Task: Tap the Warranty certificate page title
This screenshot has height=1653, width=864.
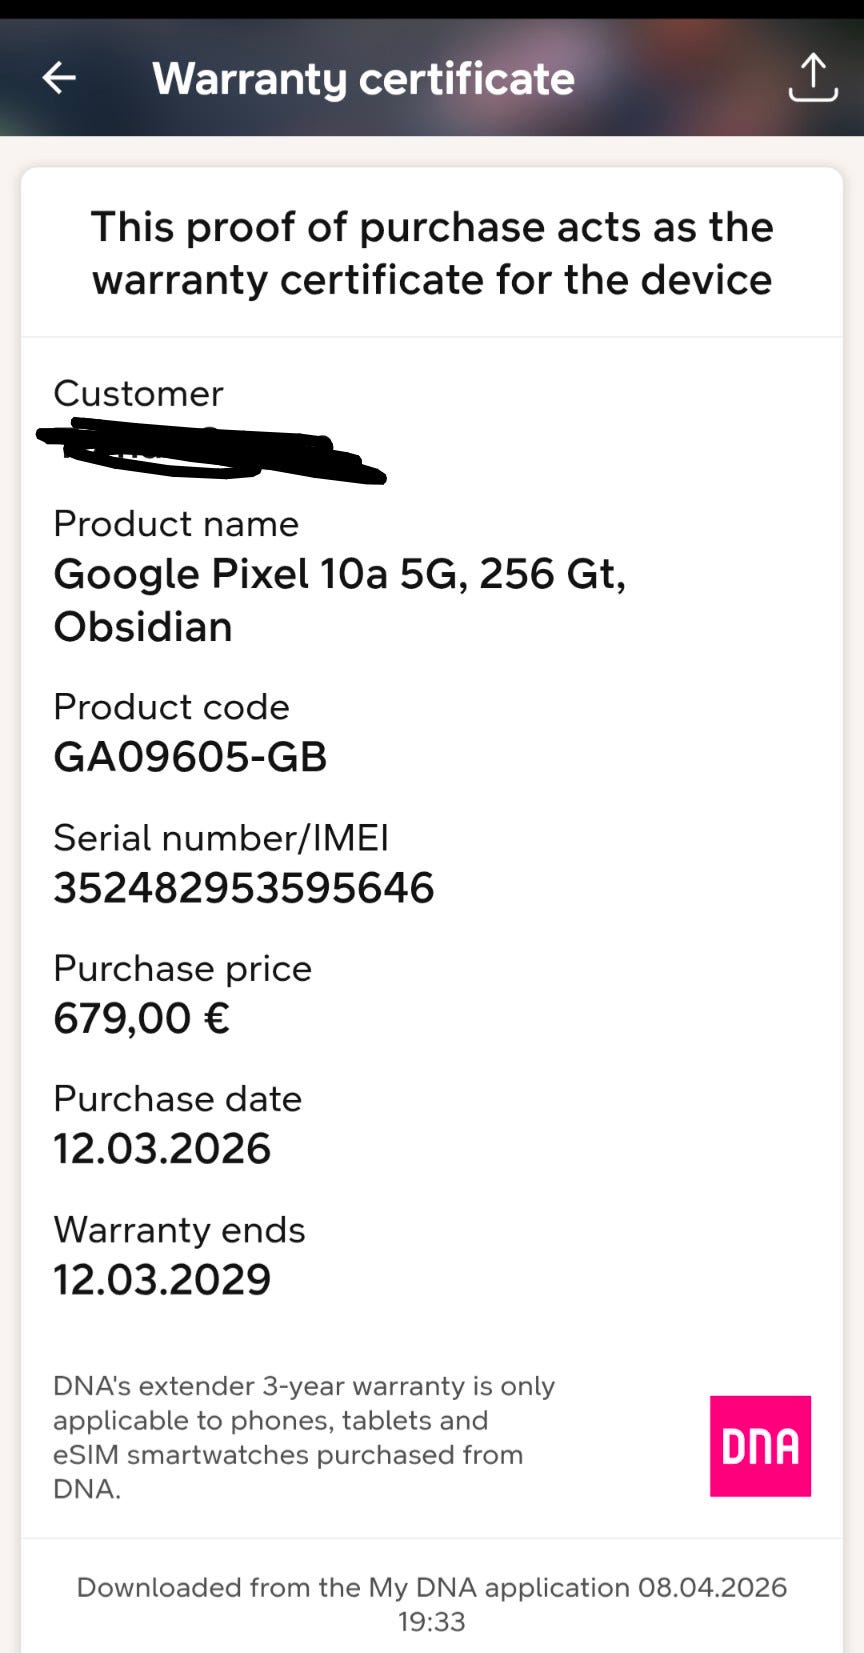Action: pos(363,79)
